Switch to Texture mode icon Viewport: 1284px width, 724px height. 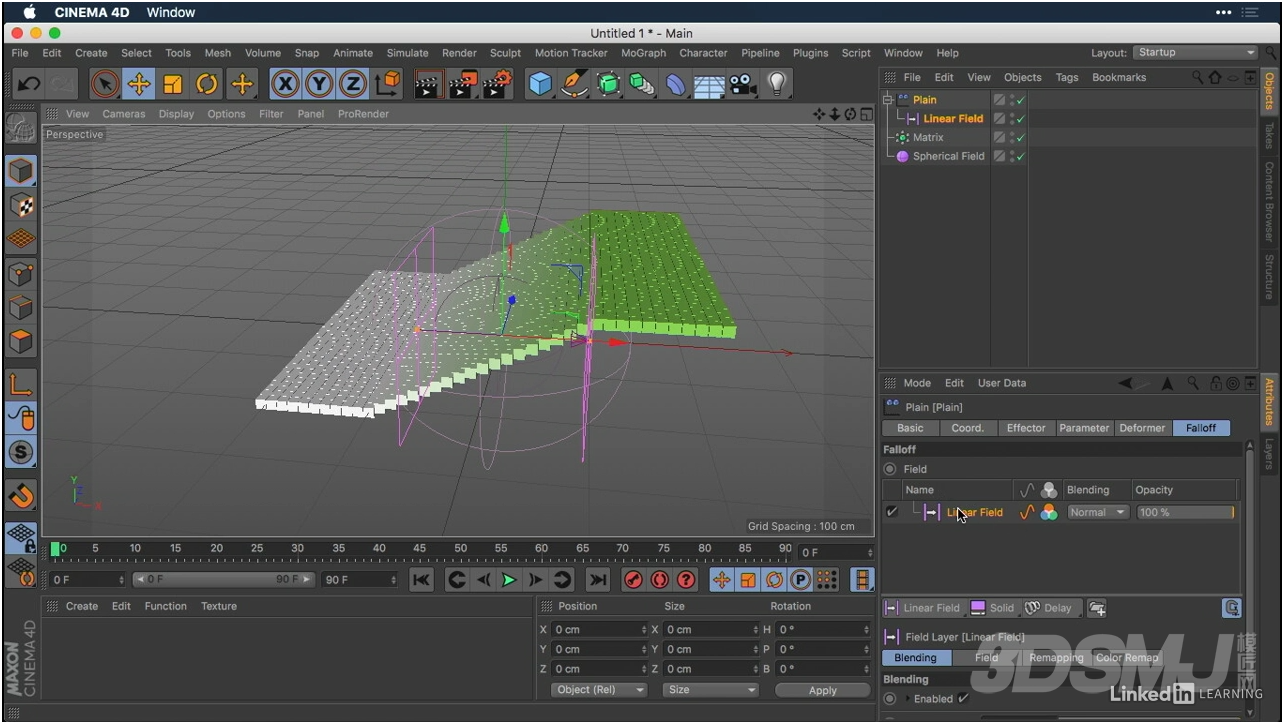click(21, 205)
